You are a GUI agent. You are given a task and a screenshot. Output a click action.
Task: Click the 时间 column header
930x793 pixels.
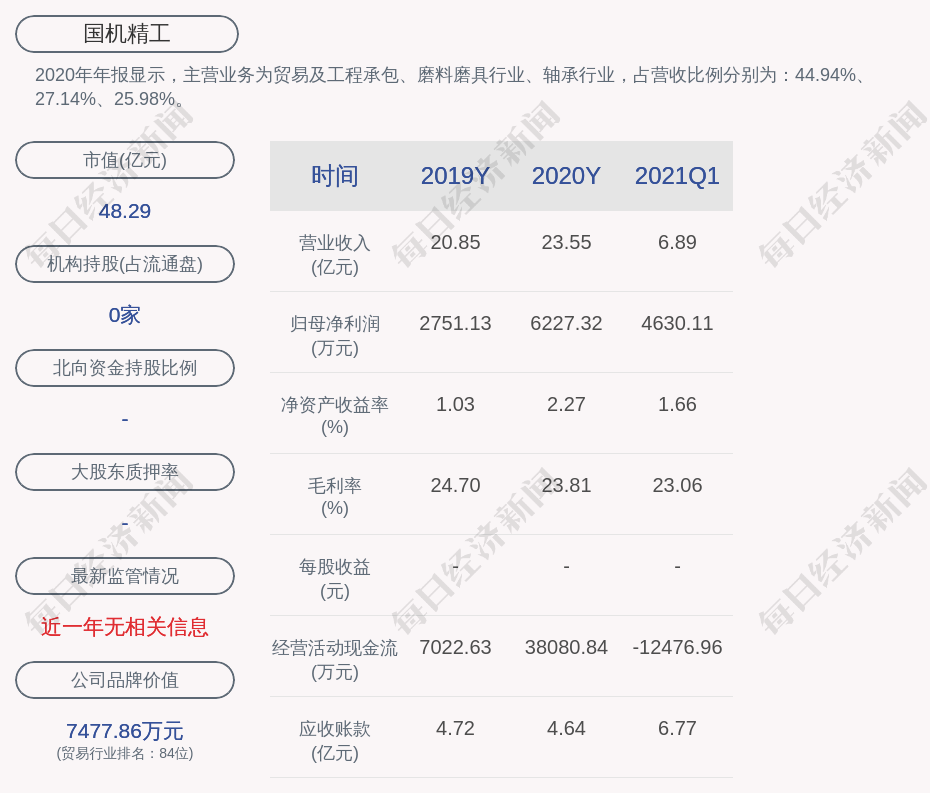pos(335,176)
